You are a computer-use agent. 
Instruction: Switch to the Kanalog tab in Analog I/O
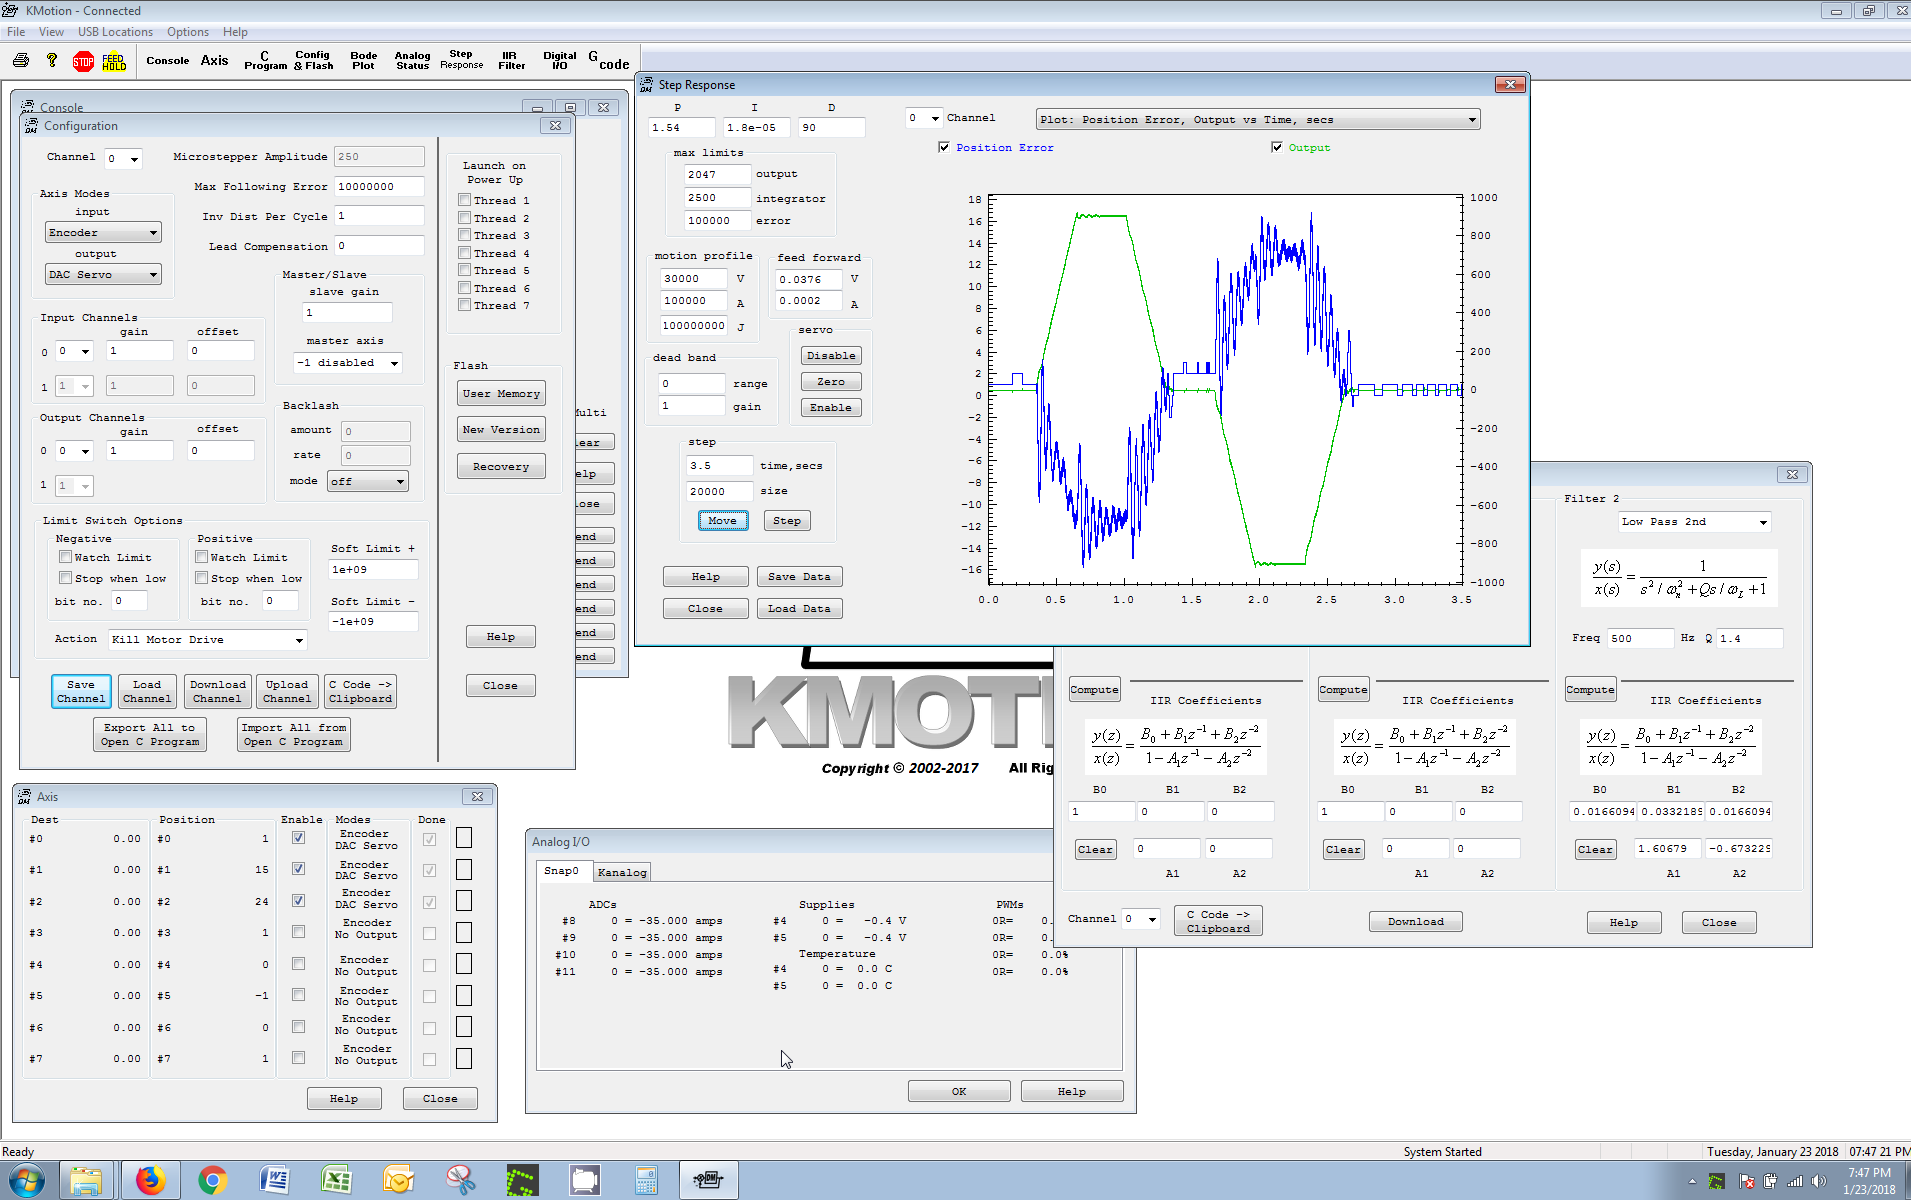pyautogui.click(x=621, y=872)
